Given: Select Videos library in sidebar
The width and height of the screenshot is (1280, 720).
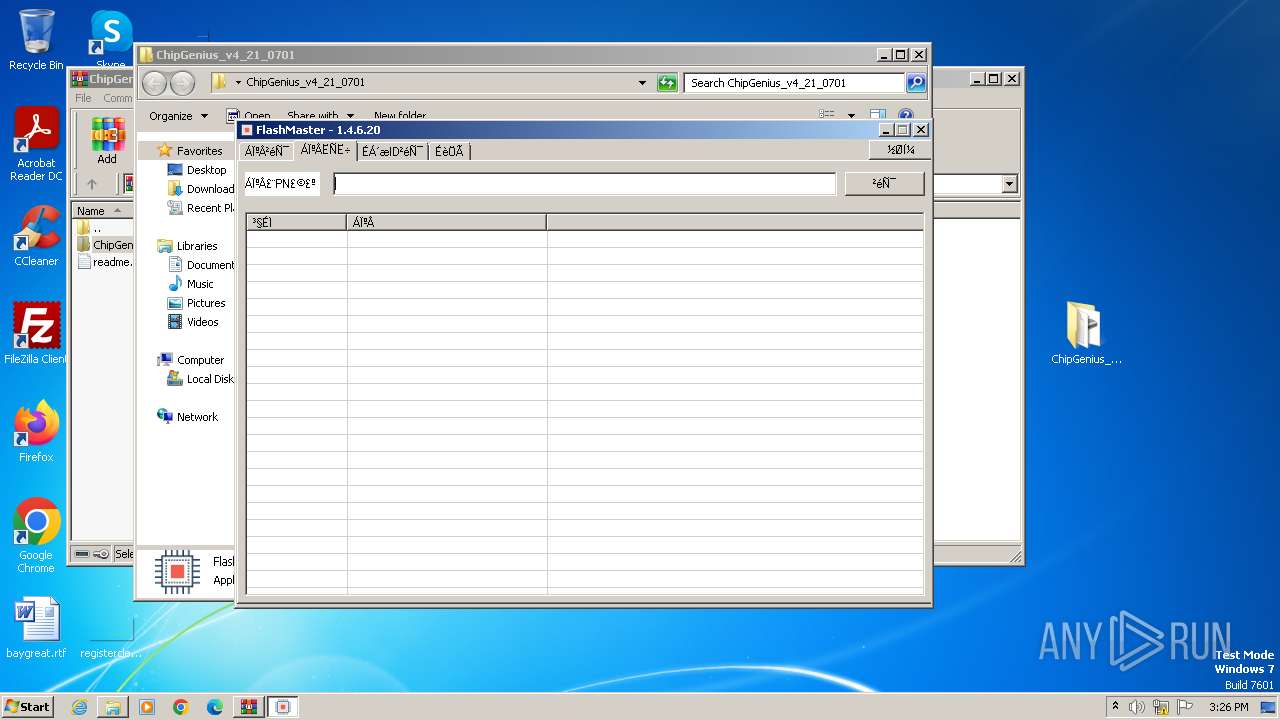Looking at the screenshot, I should click(x=193, y=322).
